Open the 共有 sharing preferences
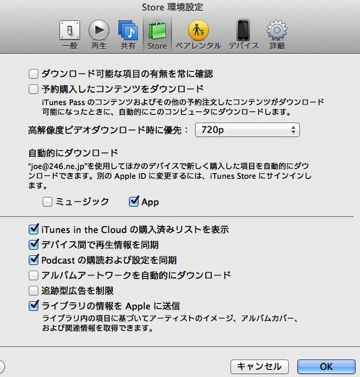The width and height of the screenshot is (360, 377). pos(128,35)
